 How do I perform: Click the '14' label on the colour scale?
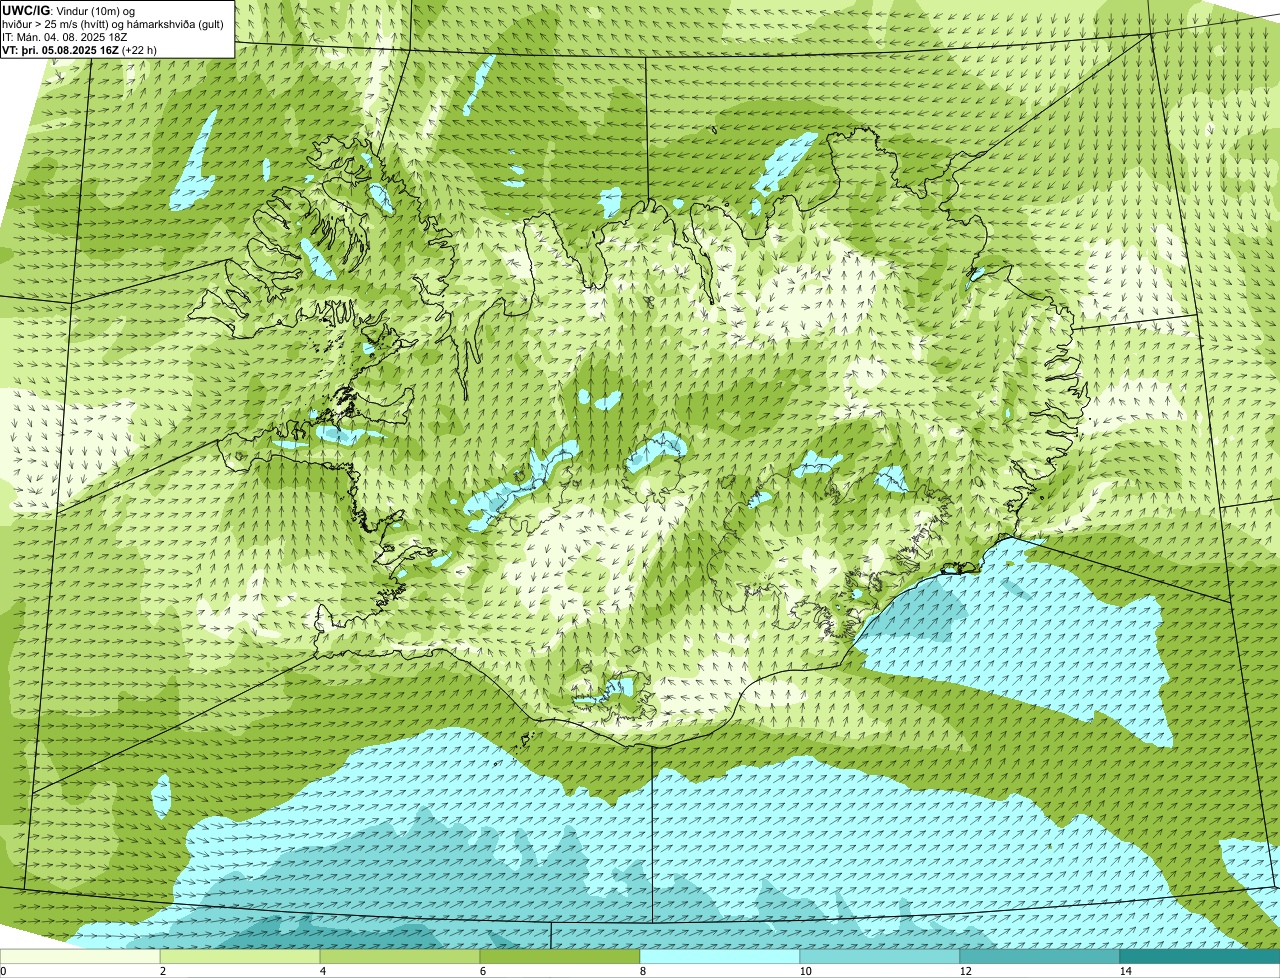point(1125,971)
